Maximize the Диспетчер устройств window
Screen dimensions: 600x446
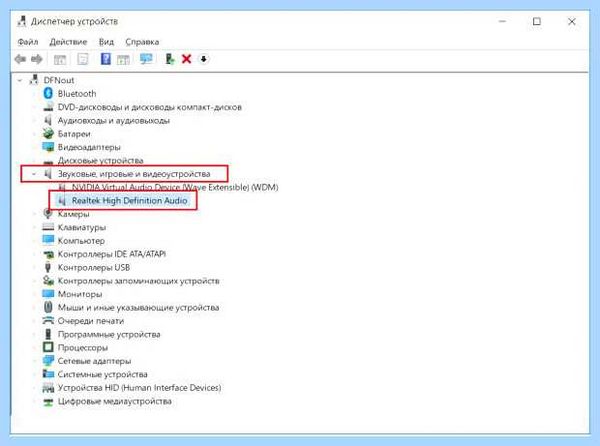[537, 21]
